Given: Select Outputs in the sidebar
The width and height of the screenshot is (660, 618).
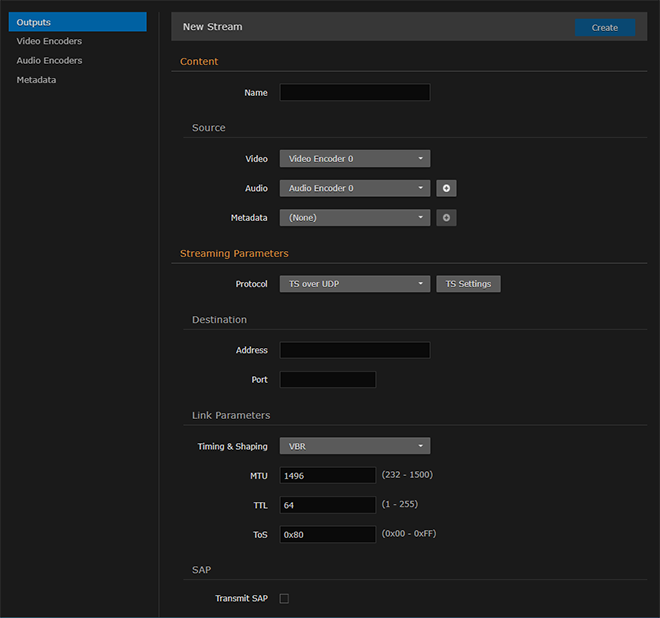Looking at the screenshot, I should 77,22.
